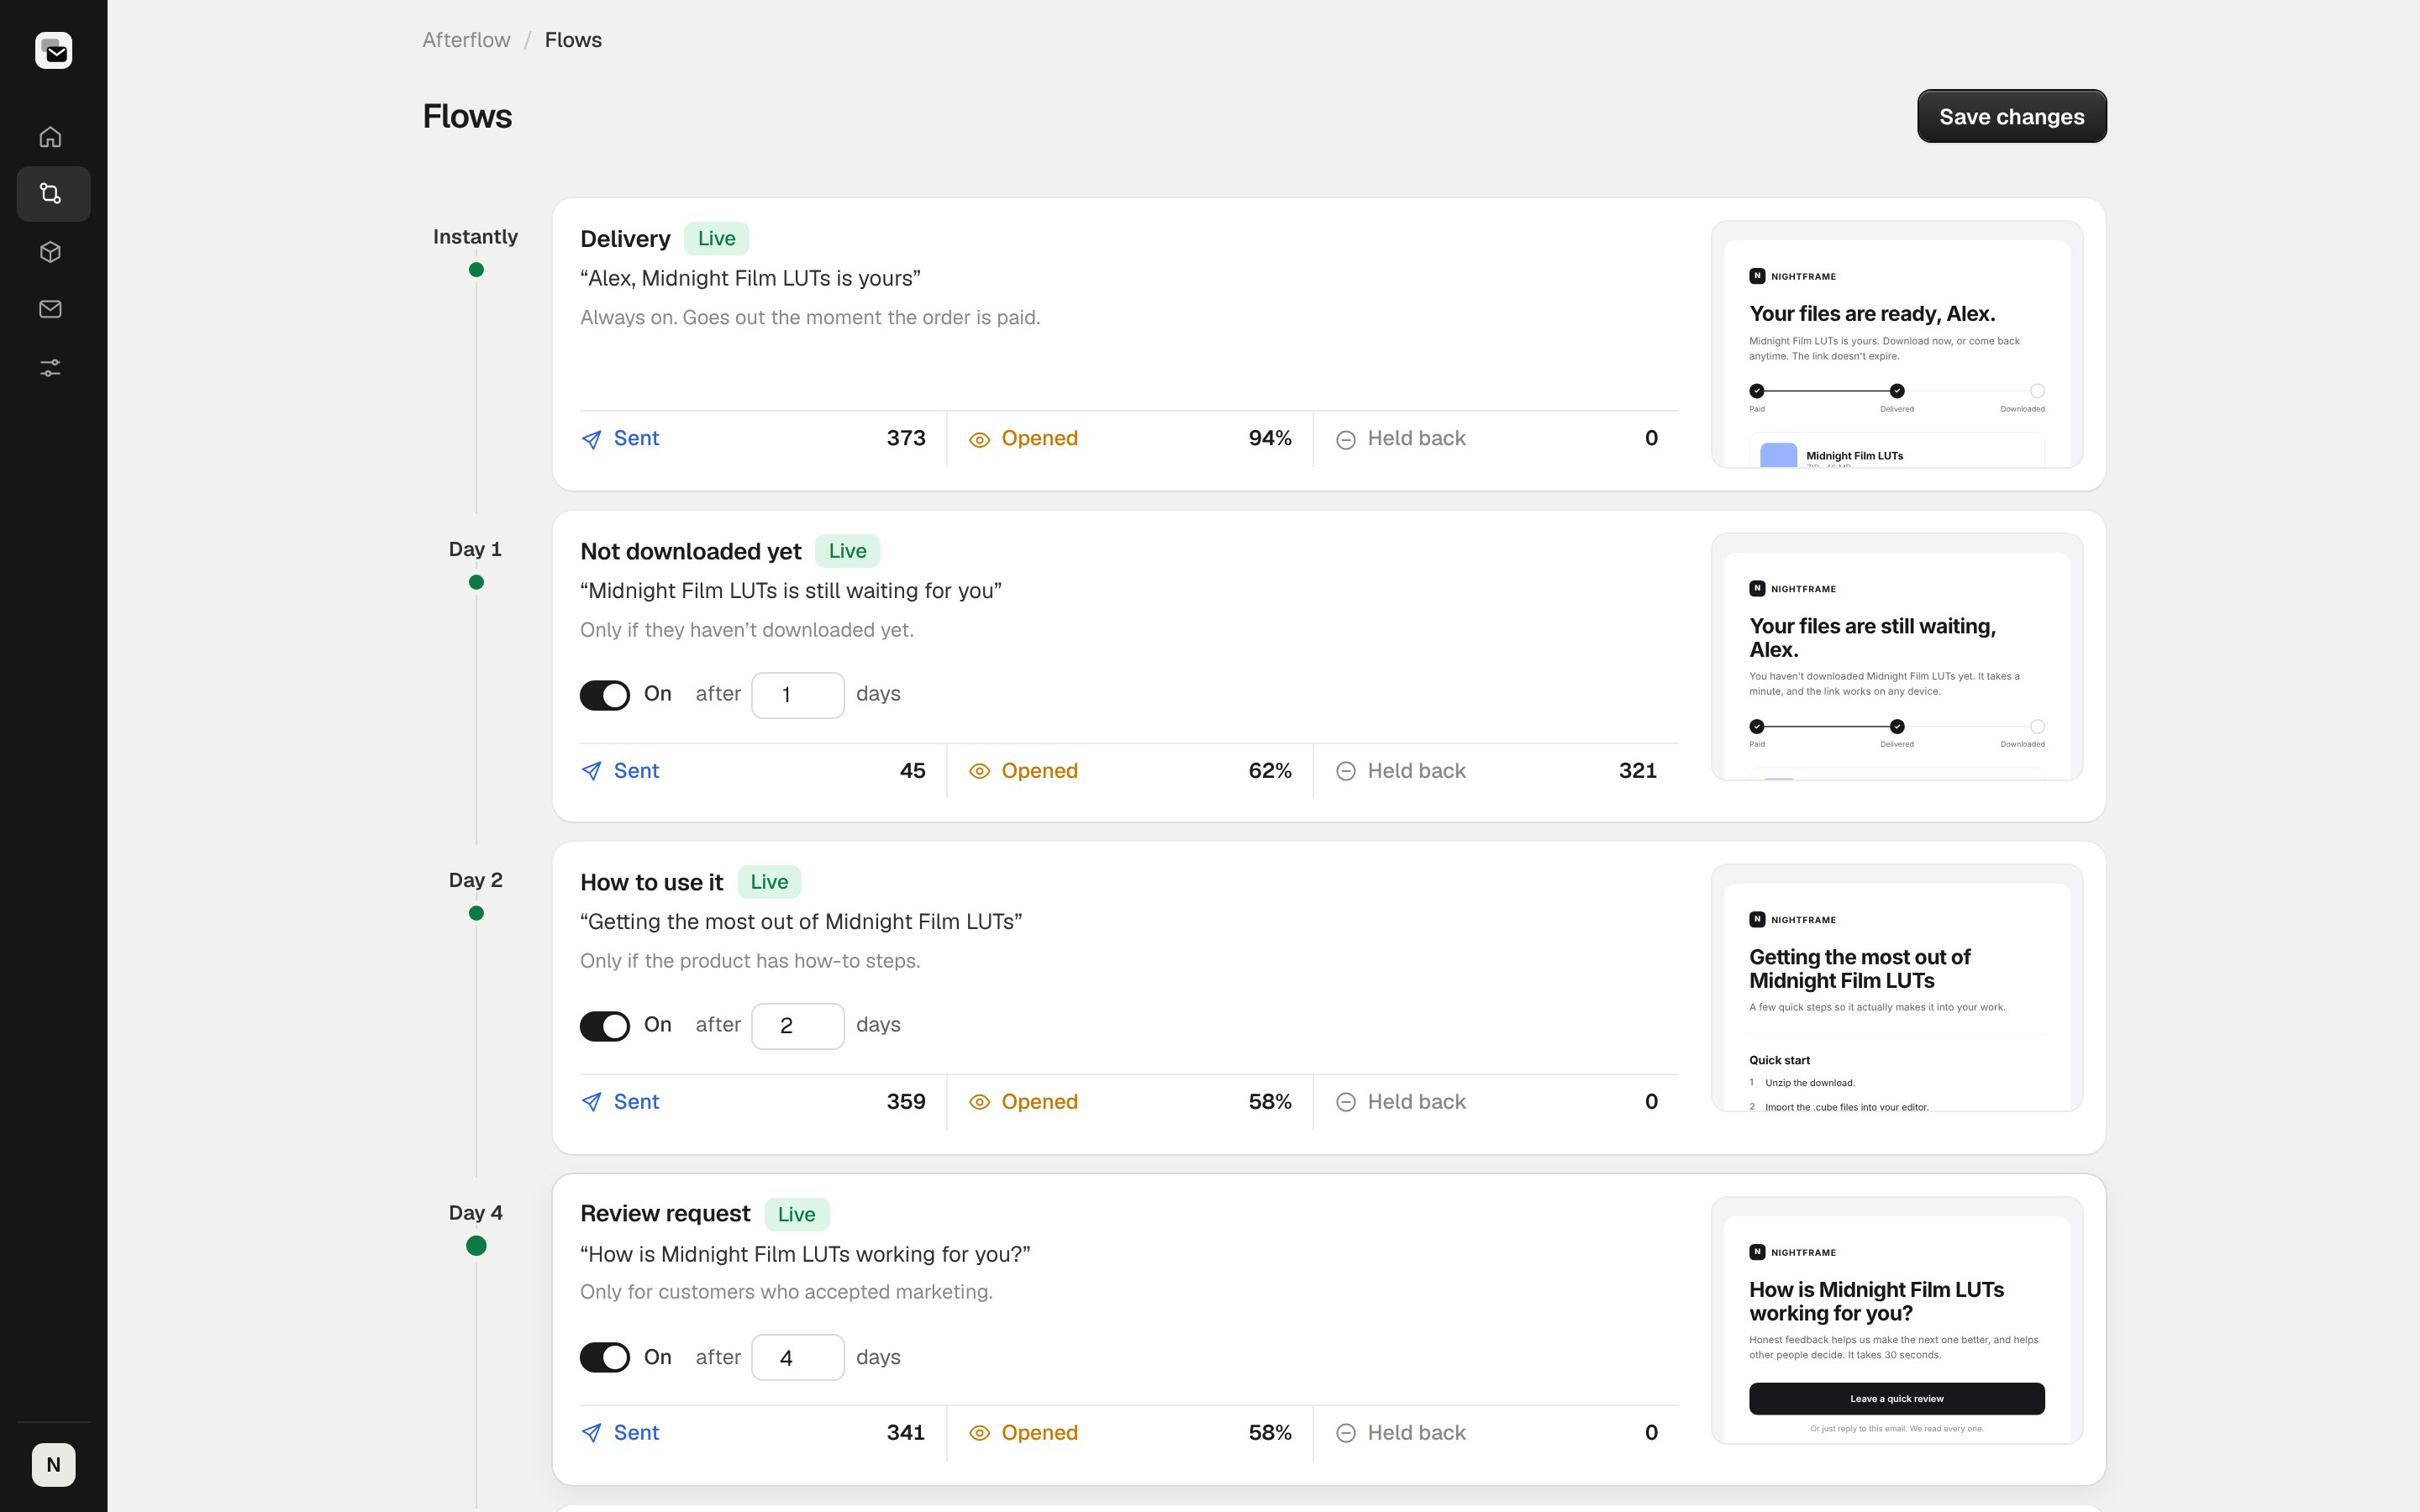Click Opened eye icon in Review request
Viewport: 2420px width, 1512px height.
[980, 1433]
